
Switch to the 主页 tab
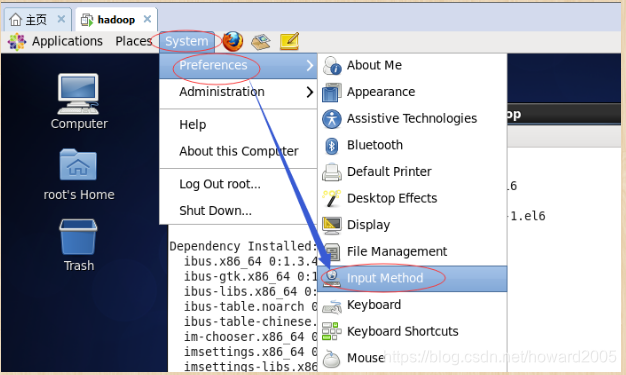[38, 19]
